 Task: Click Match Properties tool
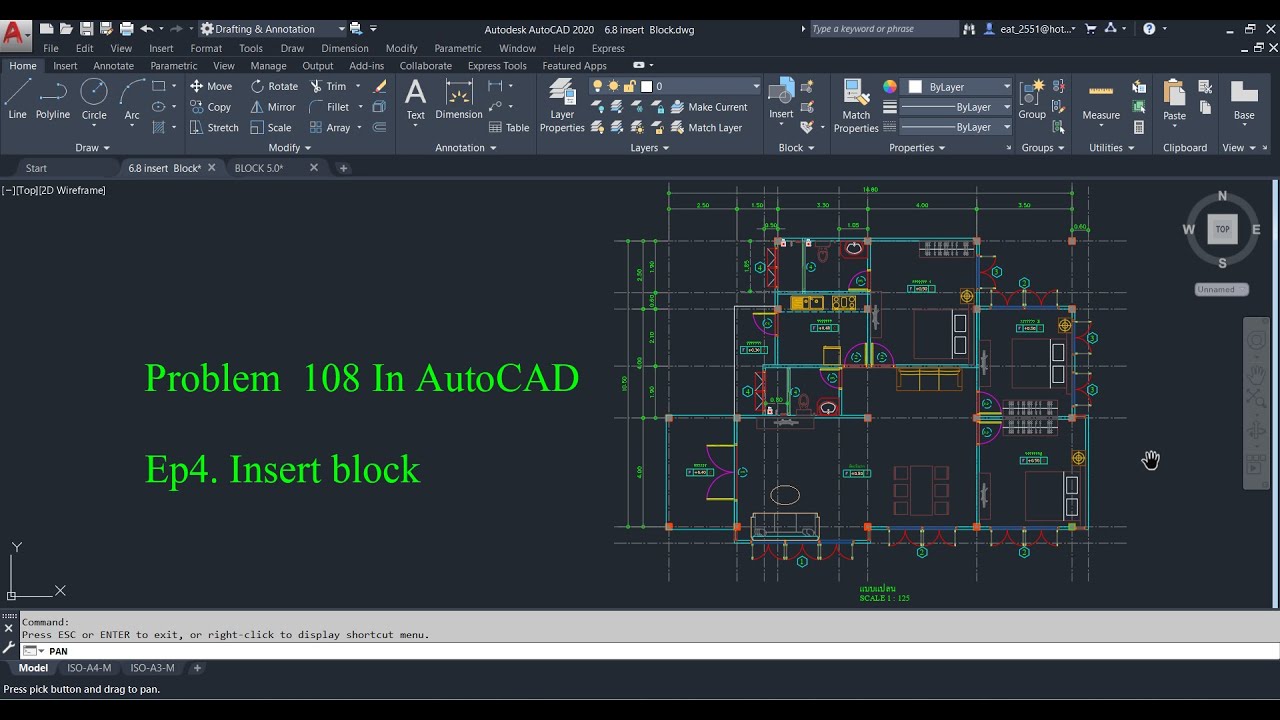[x=856, y=105]
